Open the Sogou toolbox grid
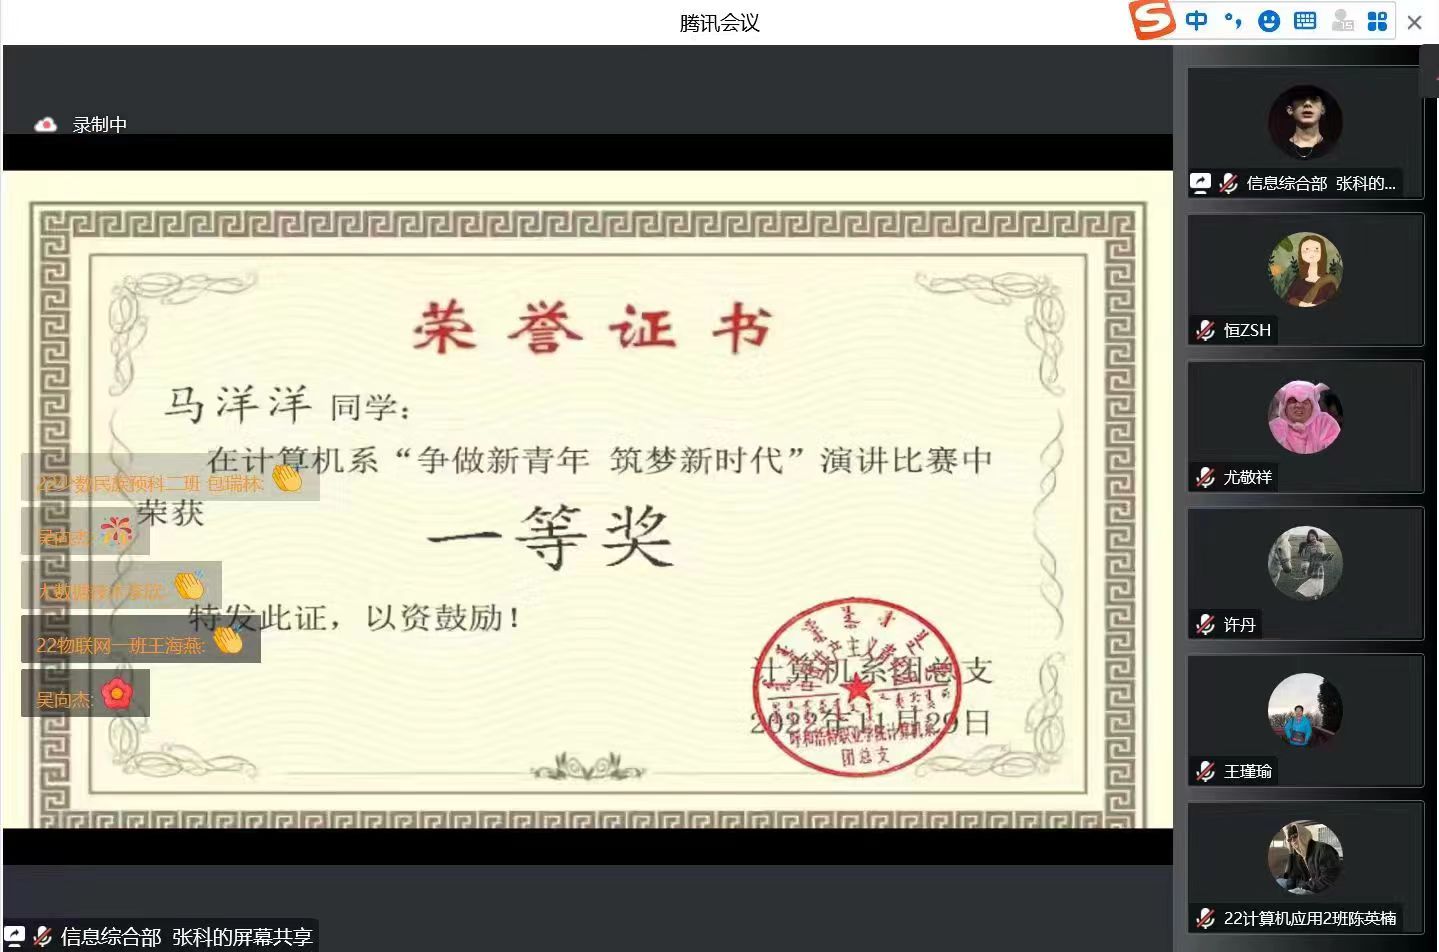Viewport: 1439px width, 952px height. click(1377, 21)
